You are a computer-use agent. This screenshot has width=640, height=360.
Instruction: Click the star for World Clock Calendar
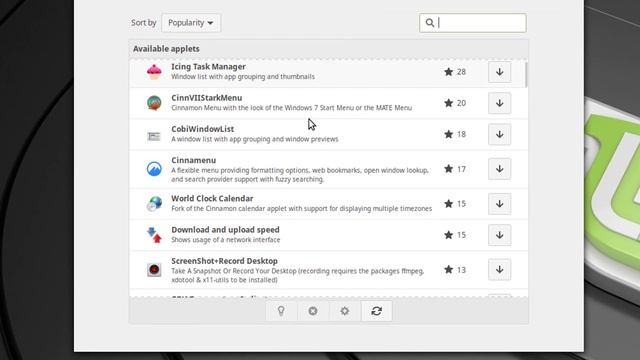449,204
